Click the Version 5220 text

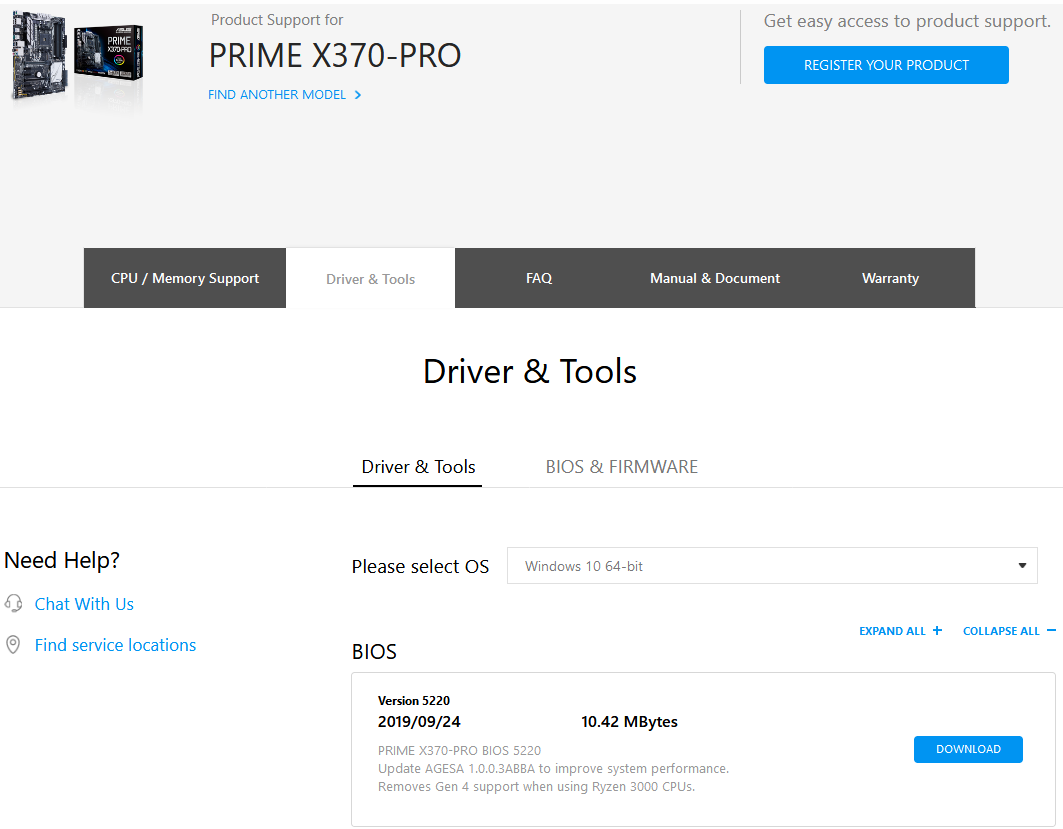414,700
